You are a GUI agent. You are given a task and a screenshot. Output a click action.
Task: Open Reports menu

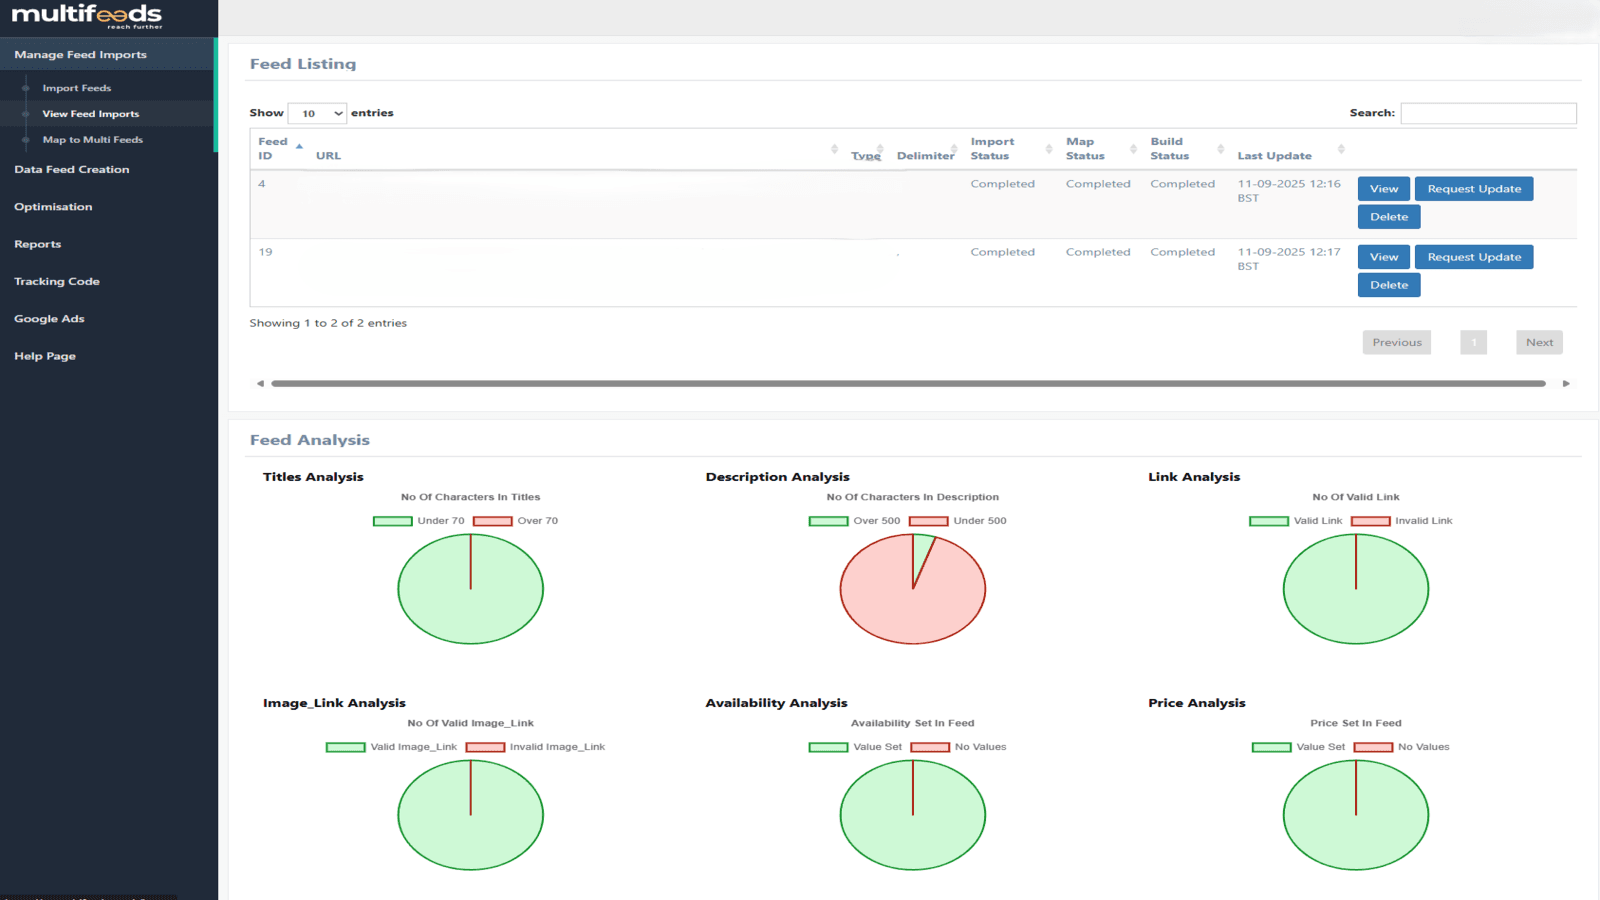[x=38, y=244]
